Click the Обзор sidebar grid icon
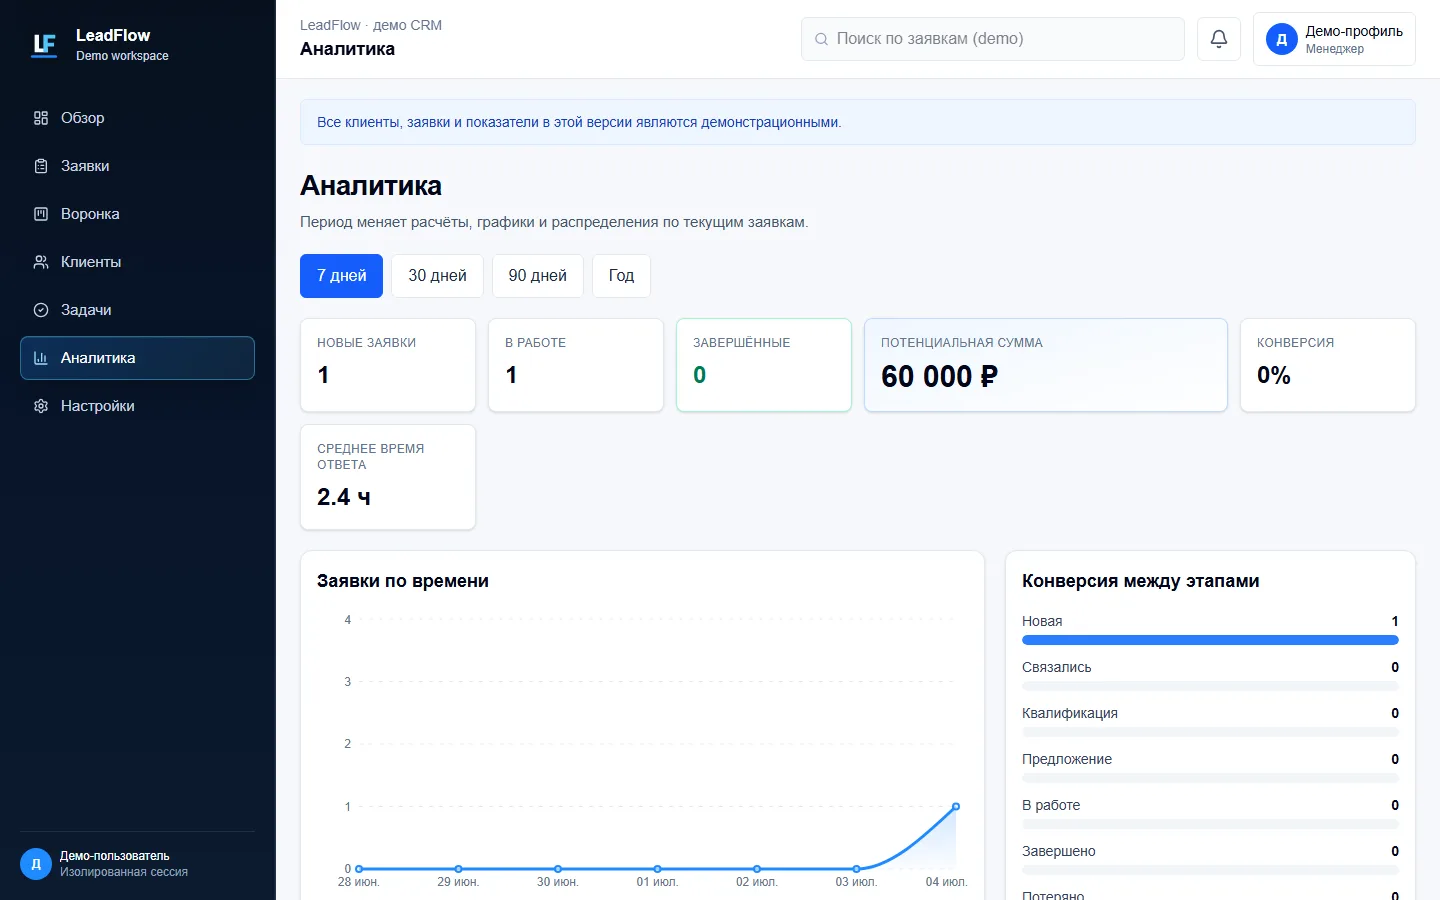 click(x=41, y=118)
